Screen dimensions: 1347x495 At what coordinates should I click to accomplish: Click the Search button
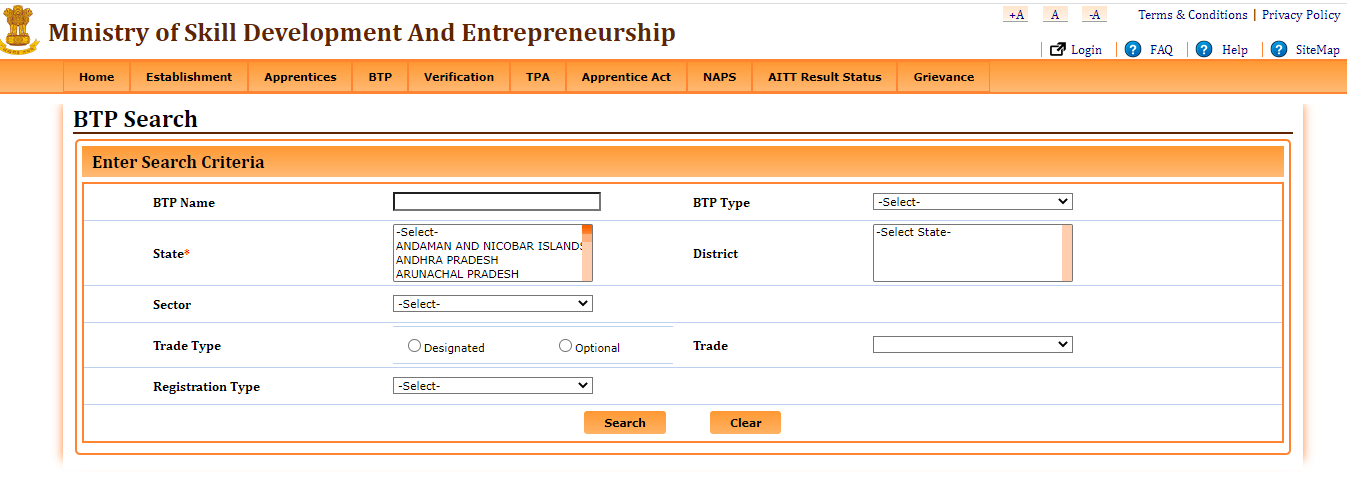pyautogui.click(x=625, y=423)
